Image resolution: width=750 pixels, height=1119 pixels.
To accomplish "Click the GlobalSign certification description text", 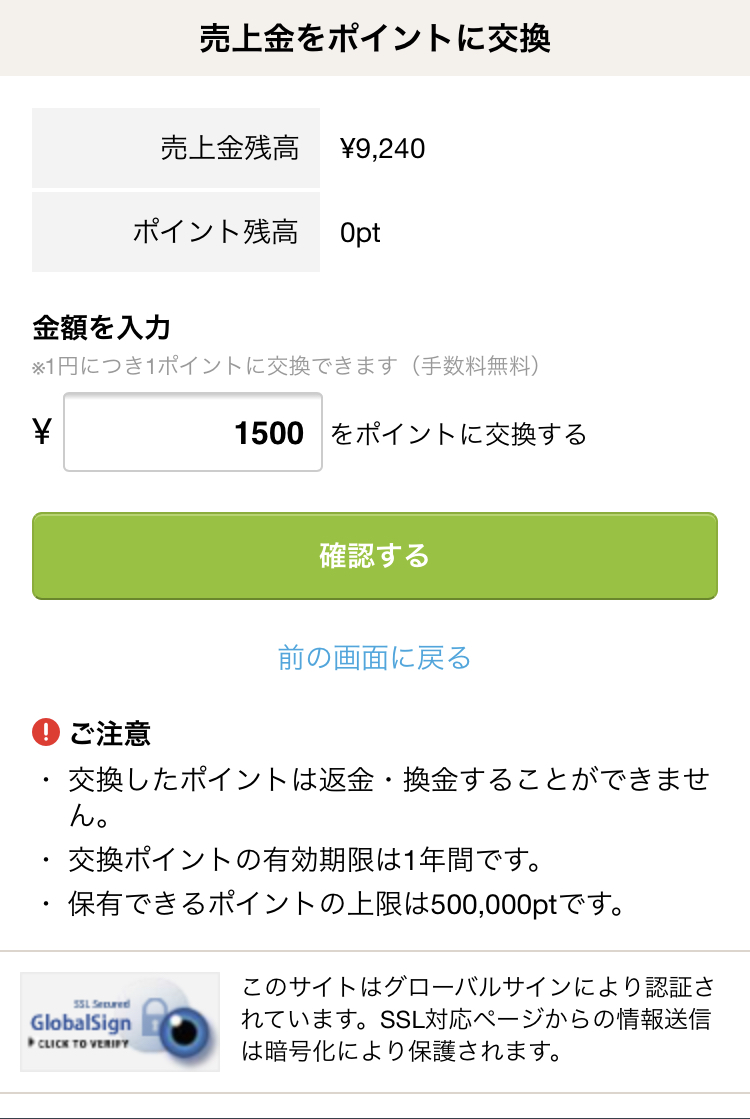I will 477,1019.
